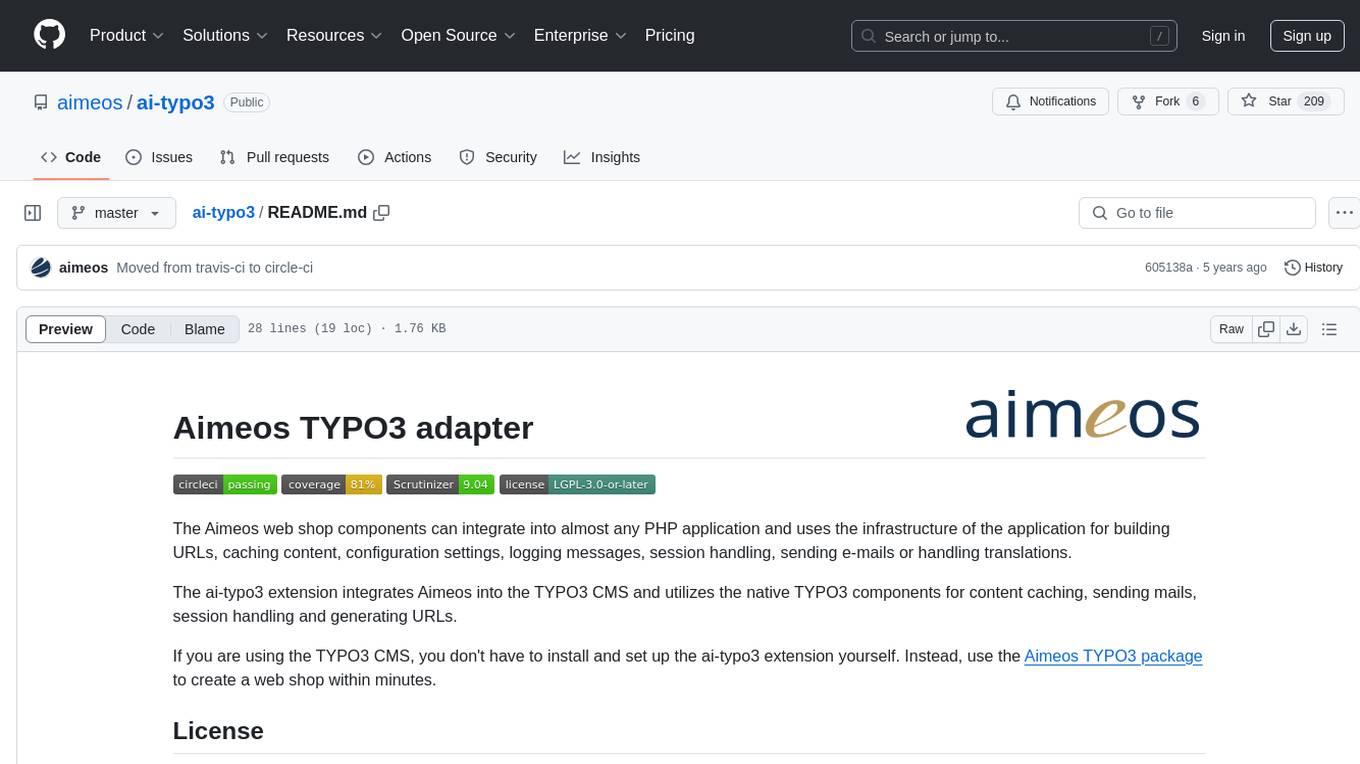Fork the repository
This screenshot has height=764, width=1360.
click(x=1167, y=102)
